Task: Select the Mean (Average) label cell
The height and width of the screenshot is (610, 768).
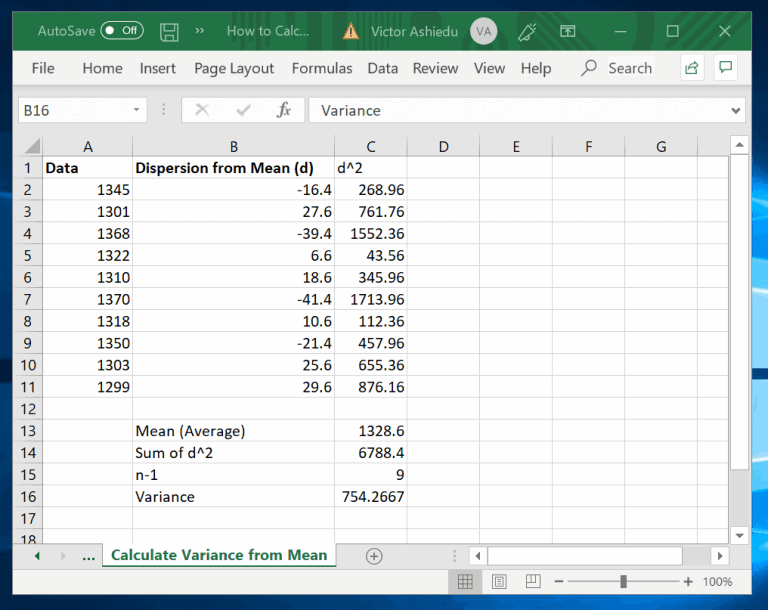Action: click(x=233, y=431)
